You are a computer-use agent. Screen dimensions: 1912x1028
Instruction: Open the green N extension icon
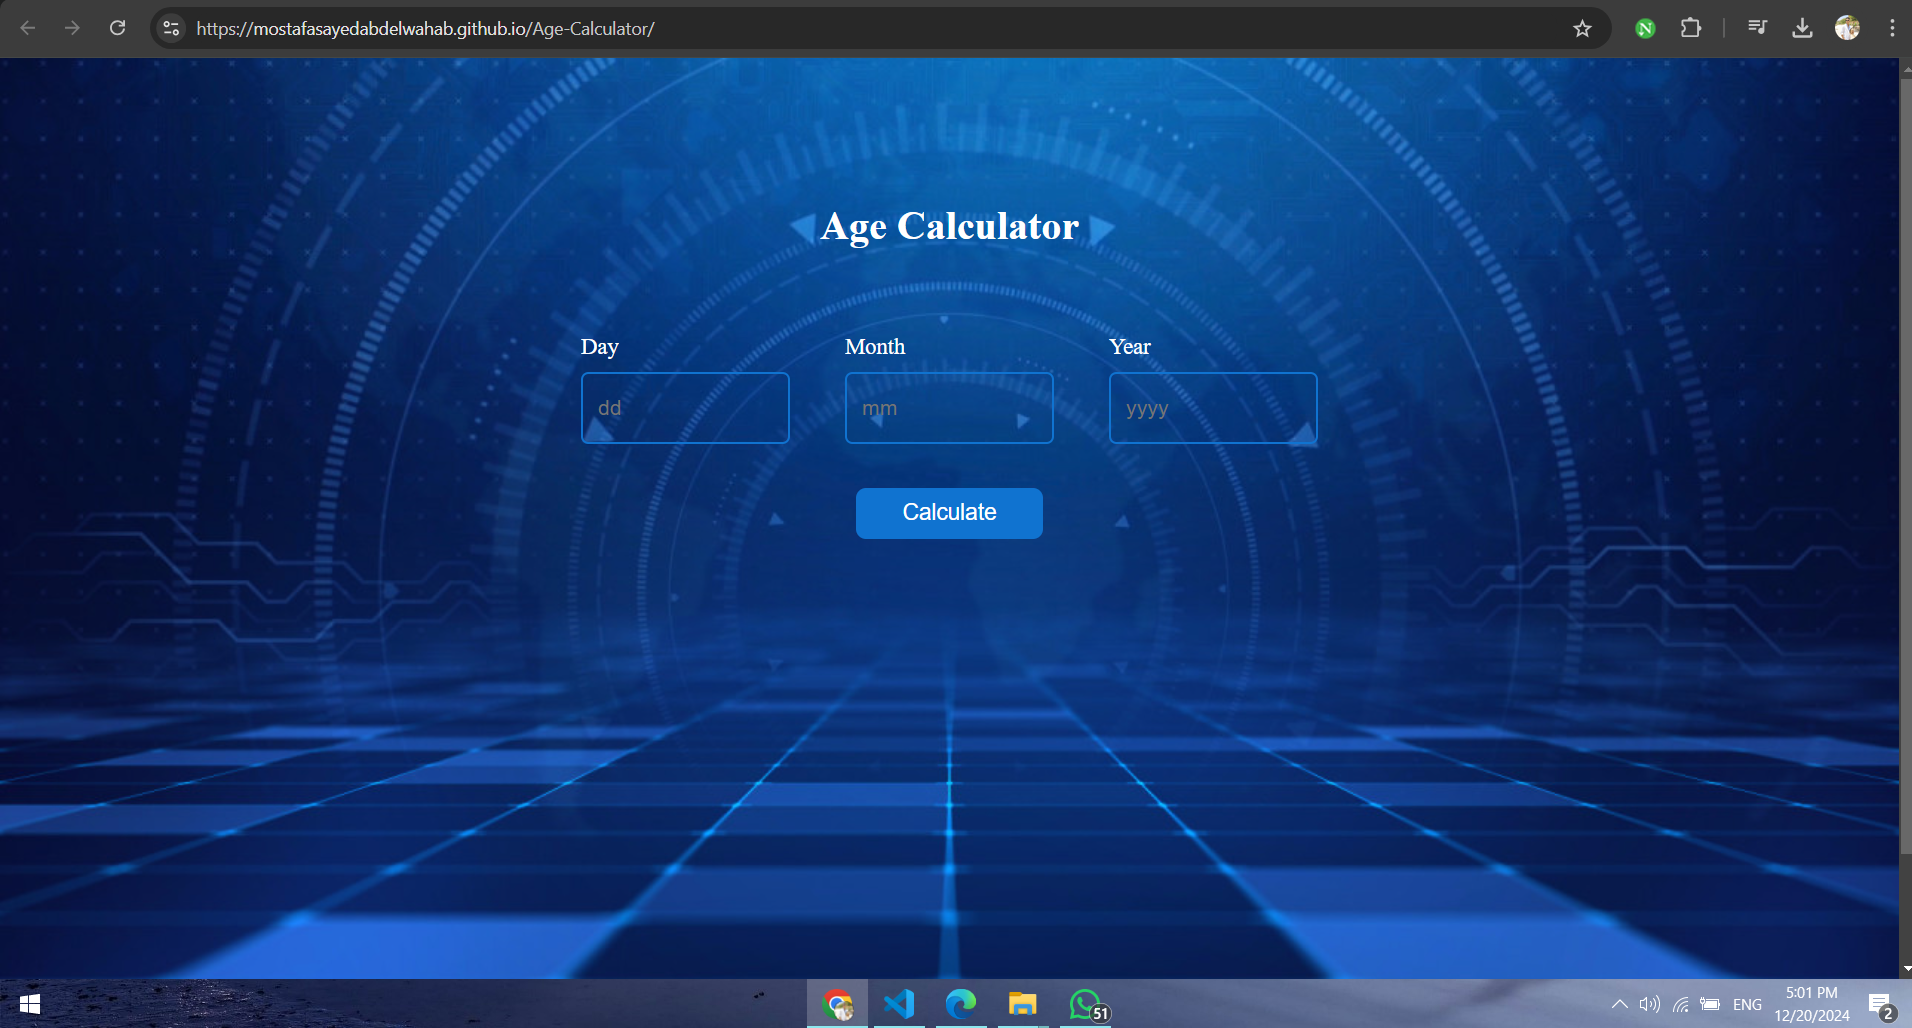1645,29
